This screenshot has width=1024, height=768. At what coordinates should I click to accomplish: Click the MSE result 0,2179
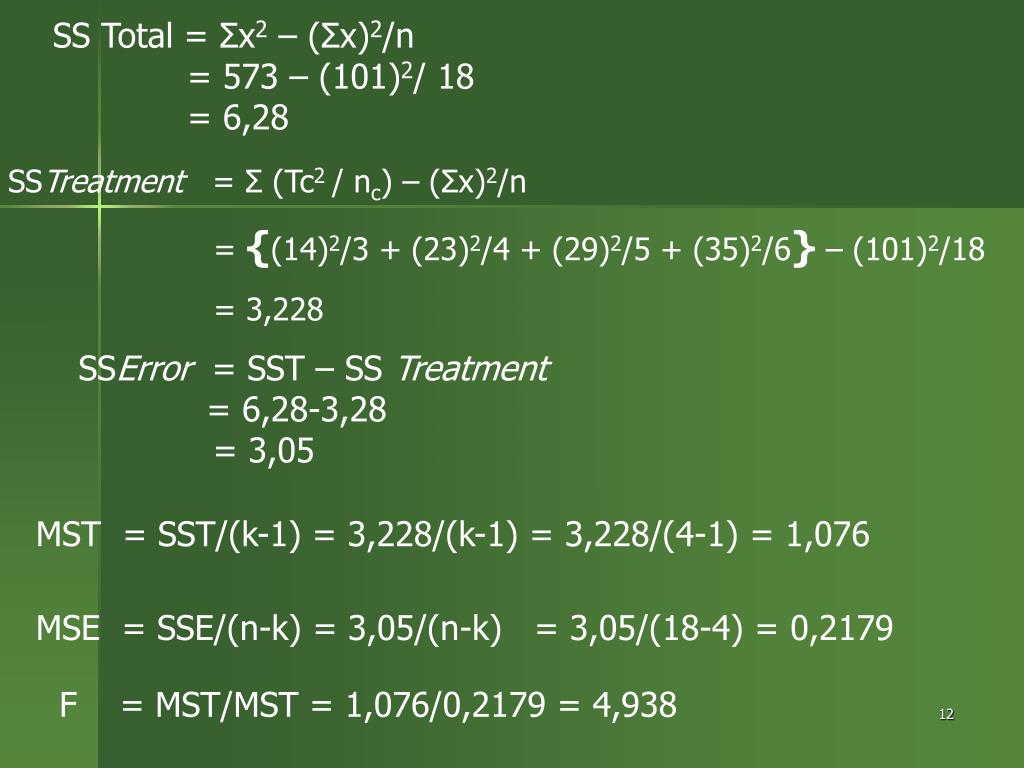point(841,628)
